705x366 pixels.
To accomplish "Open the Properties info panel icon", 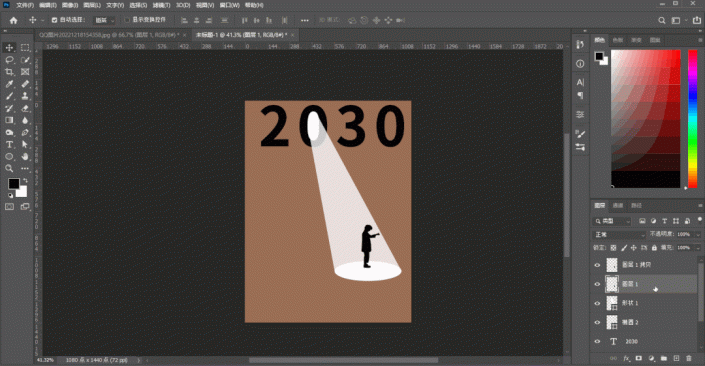I will pyautogui.click(x=580, y=64).
